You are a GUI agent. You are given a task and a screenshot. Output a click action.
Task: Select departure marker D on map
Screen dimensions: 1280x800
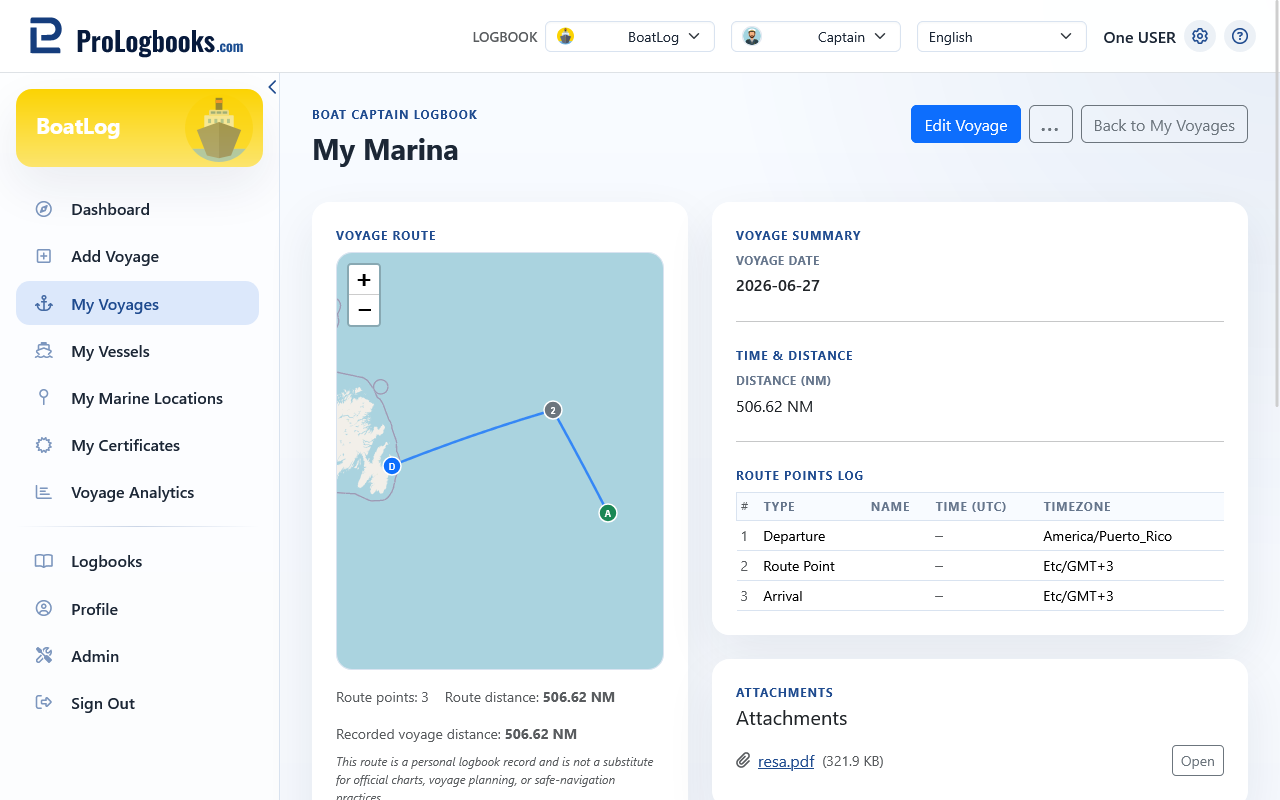pos(392,466)
